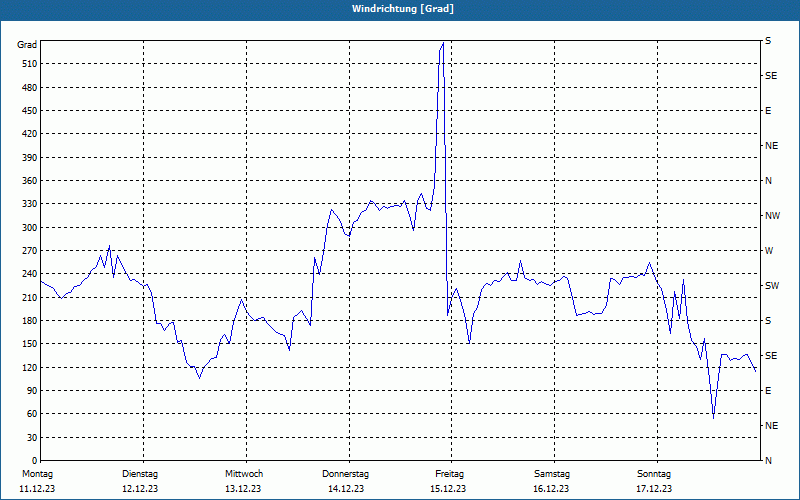The height and width of the screenshot is (500, 800).
Task: Click the Donnerstag day label
Action: [x=345, y=474]
